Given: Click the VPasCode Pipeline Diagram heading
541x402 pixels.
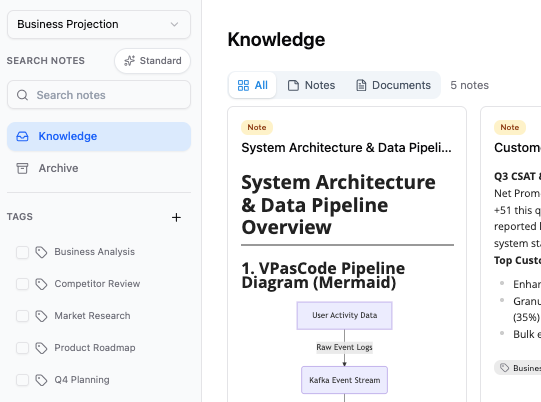Looking at the screenshot, I should (x=323, y=275).
